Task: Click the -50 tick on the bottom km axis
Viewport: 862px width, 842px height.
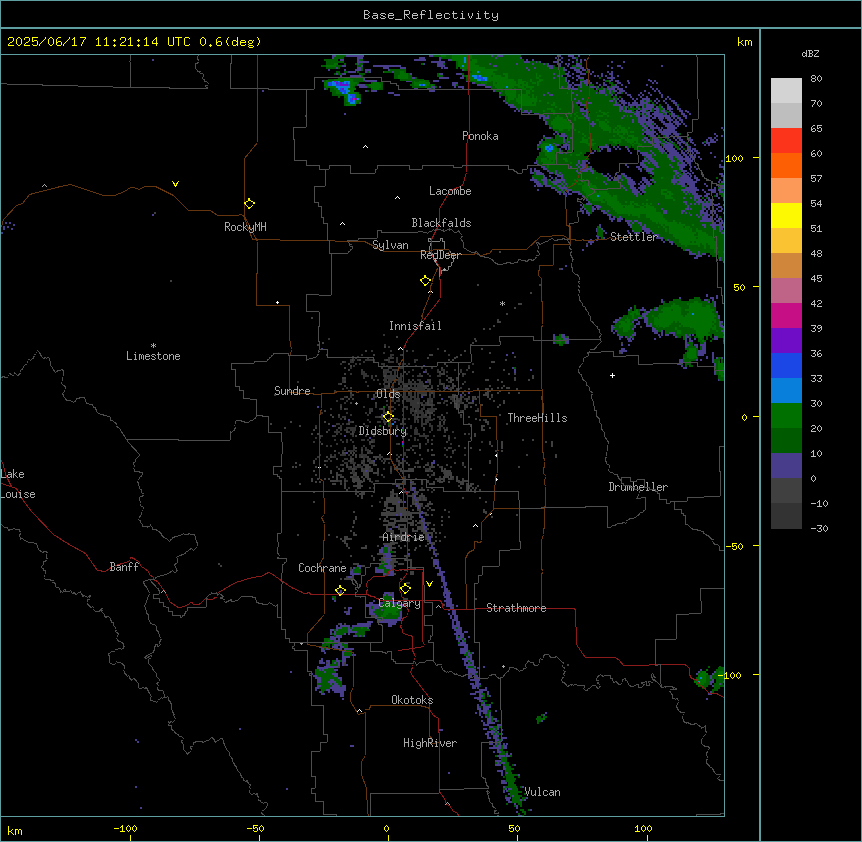Action: 255,829
